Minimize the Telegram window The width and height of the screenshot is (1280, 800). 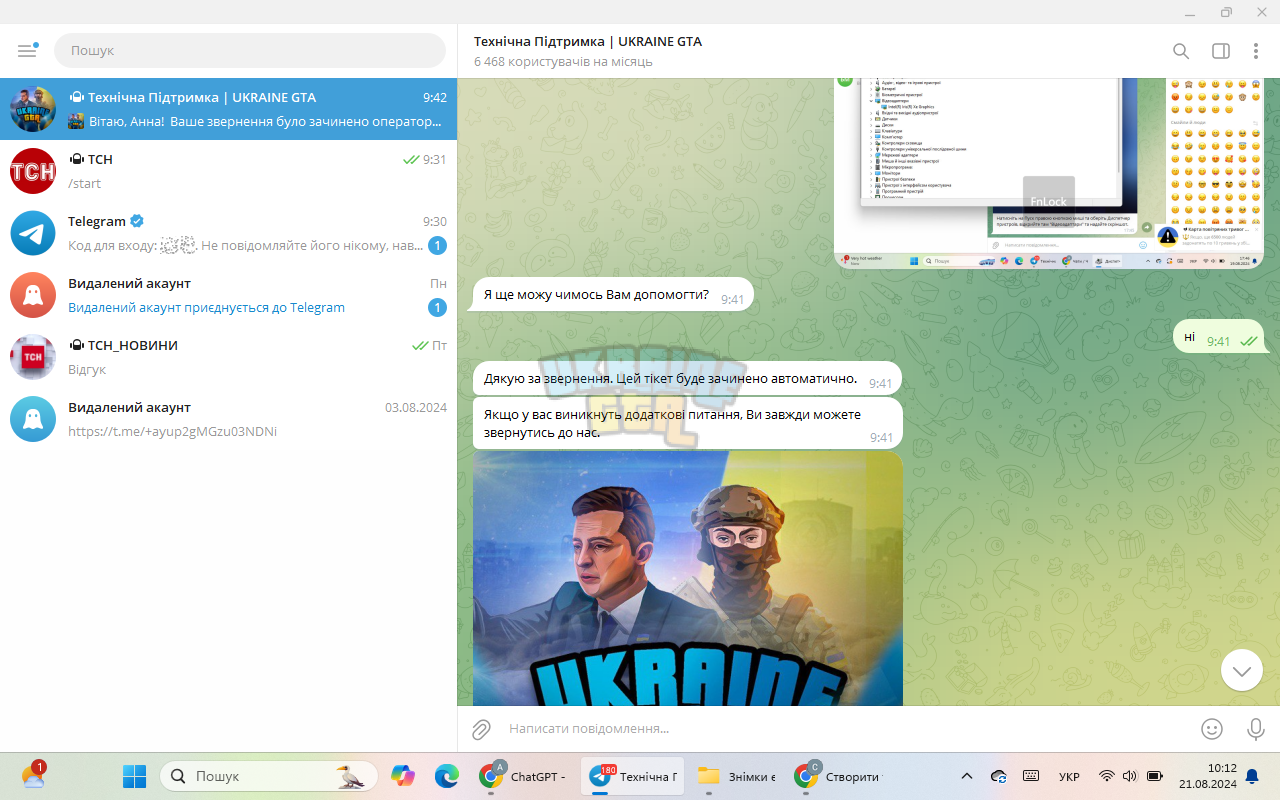click(x=1190, y=12)
